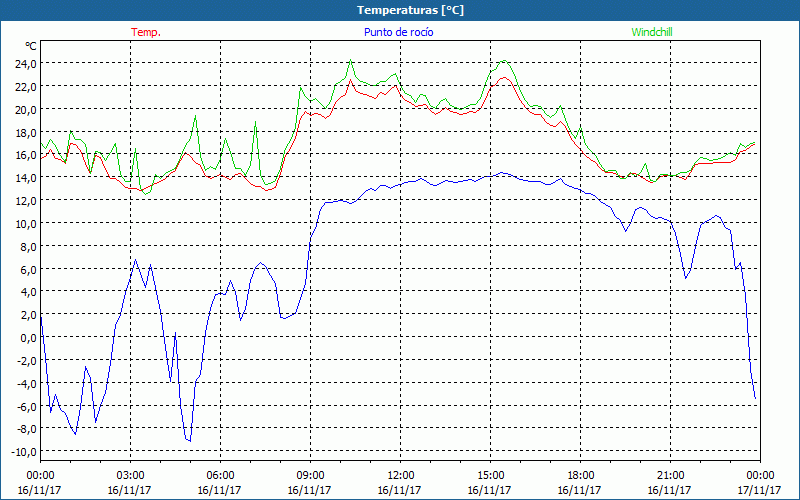Click the 'Temperaturas [°C]' chart title
Viewport: 800px width, 500px height.
410,10
